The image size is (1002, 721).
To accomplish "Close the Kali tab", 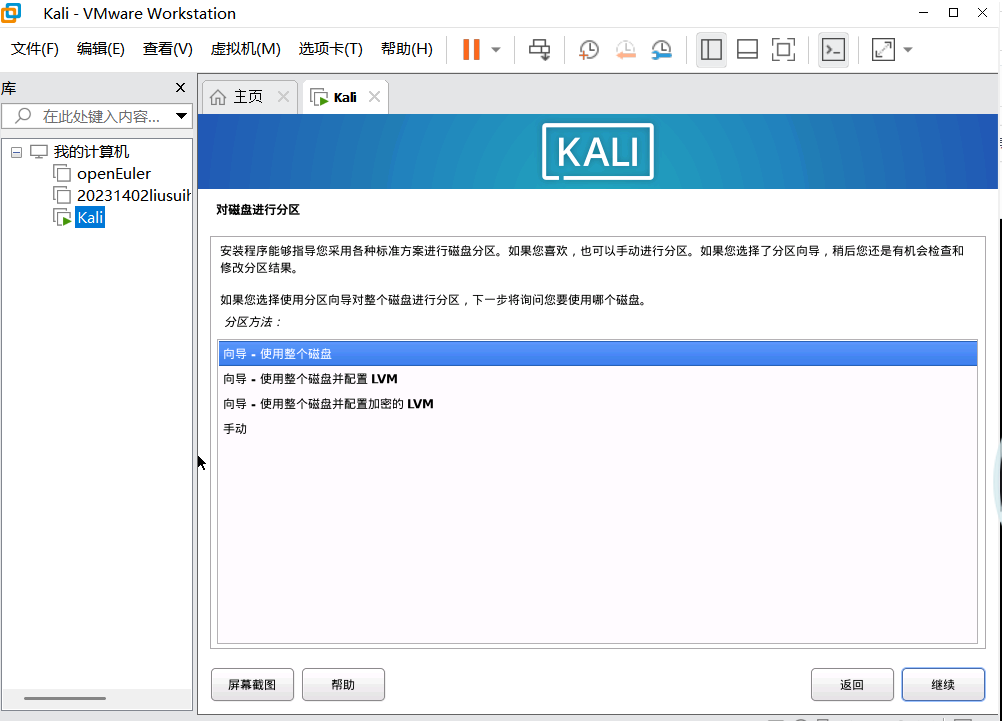I will point(374,97).
